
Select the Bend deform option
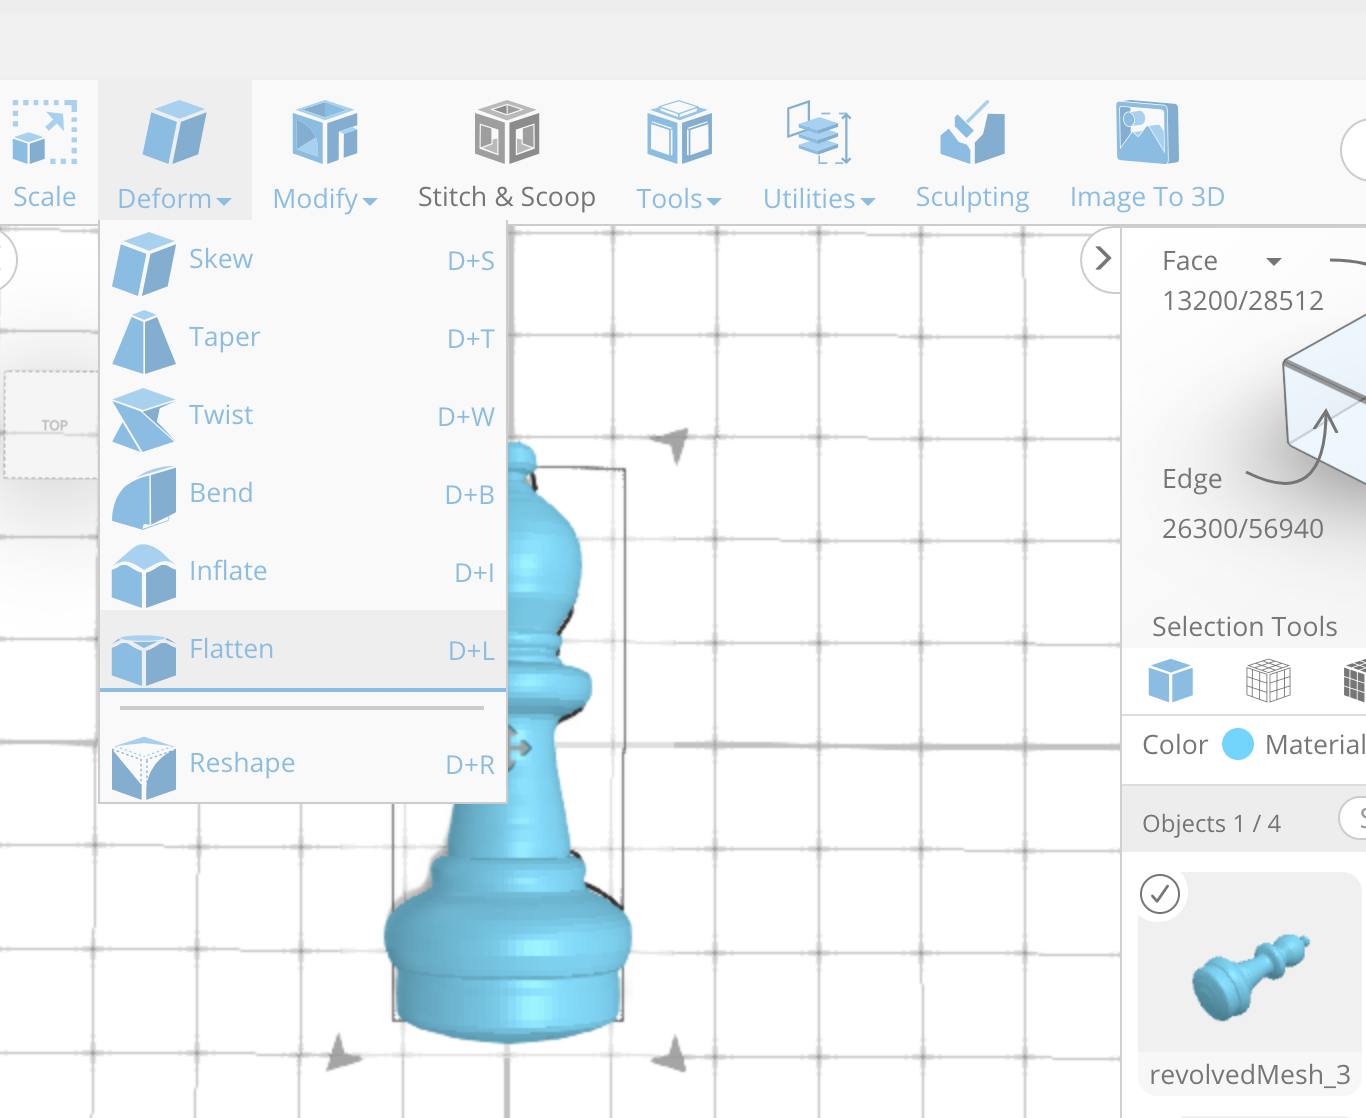304,494
